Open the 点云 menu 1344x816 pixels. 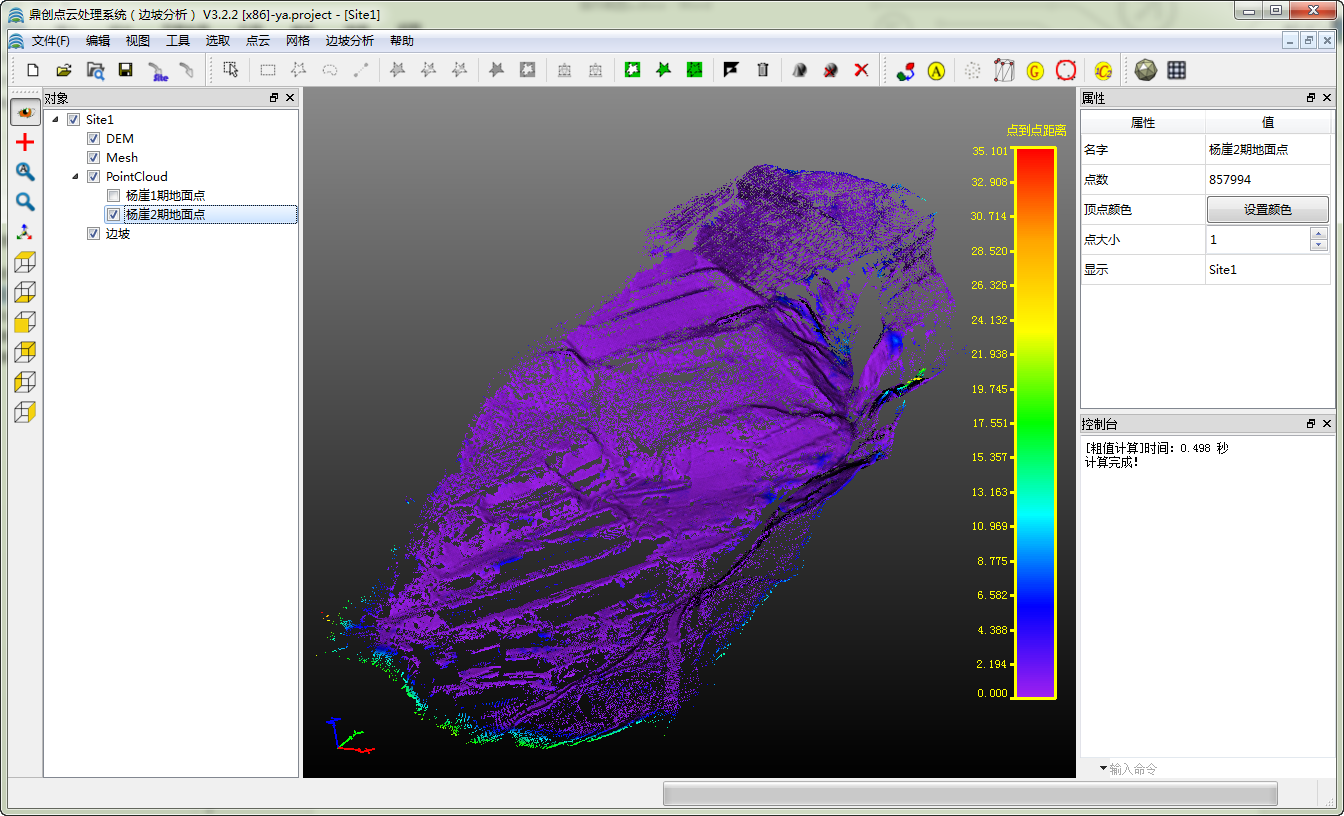pos(257,41)
